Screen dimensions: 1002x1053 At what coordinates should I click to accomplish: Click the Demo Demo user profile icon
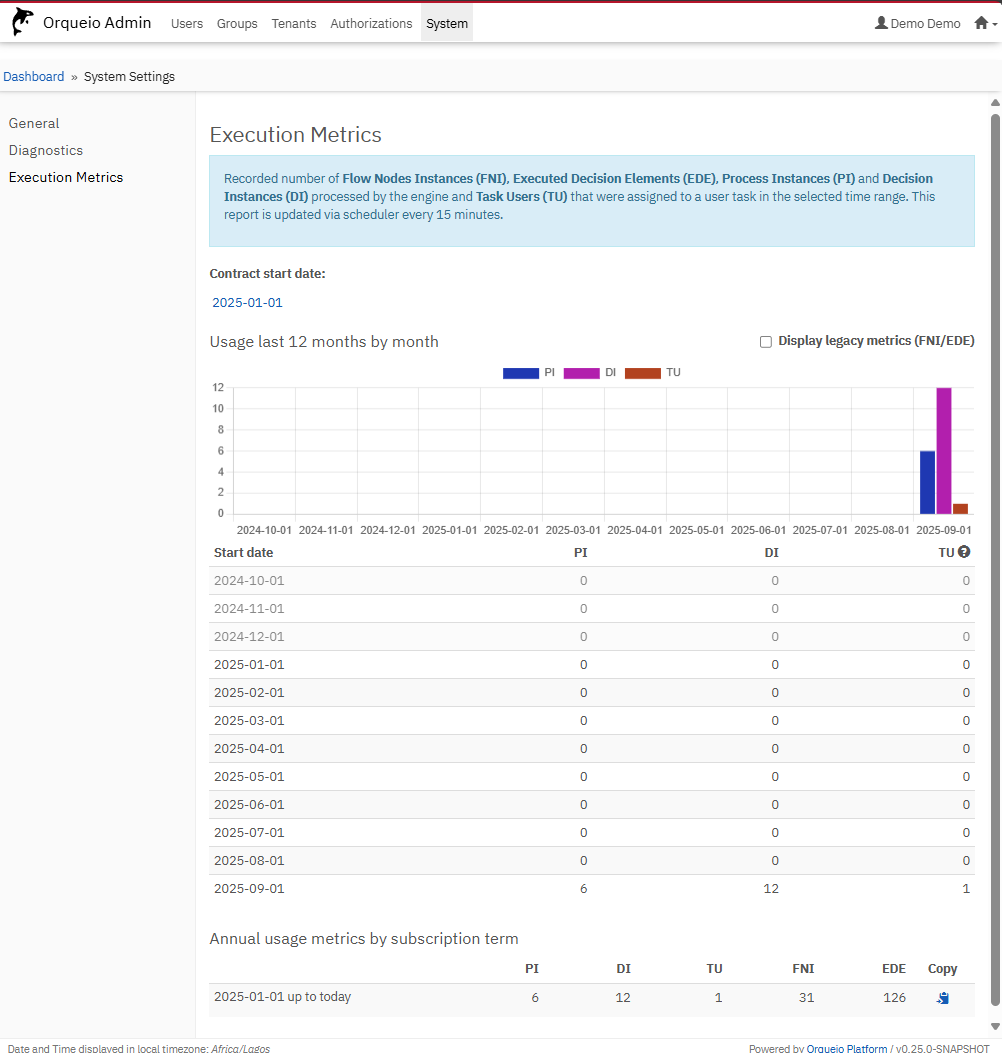(881, 23)
